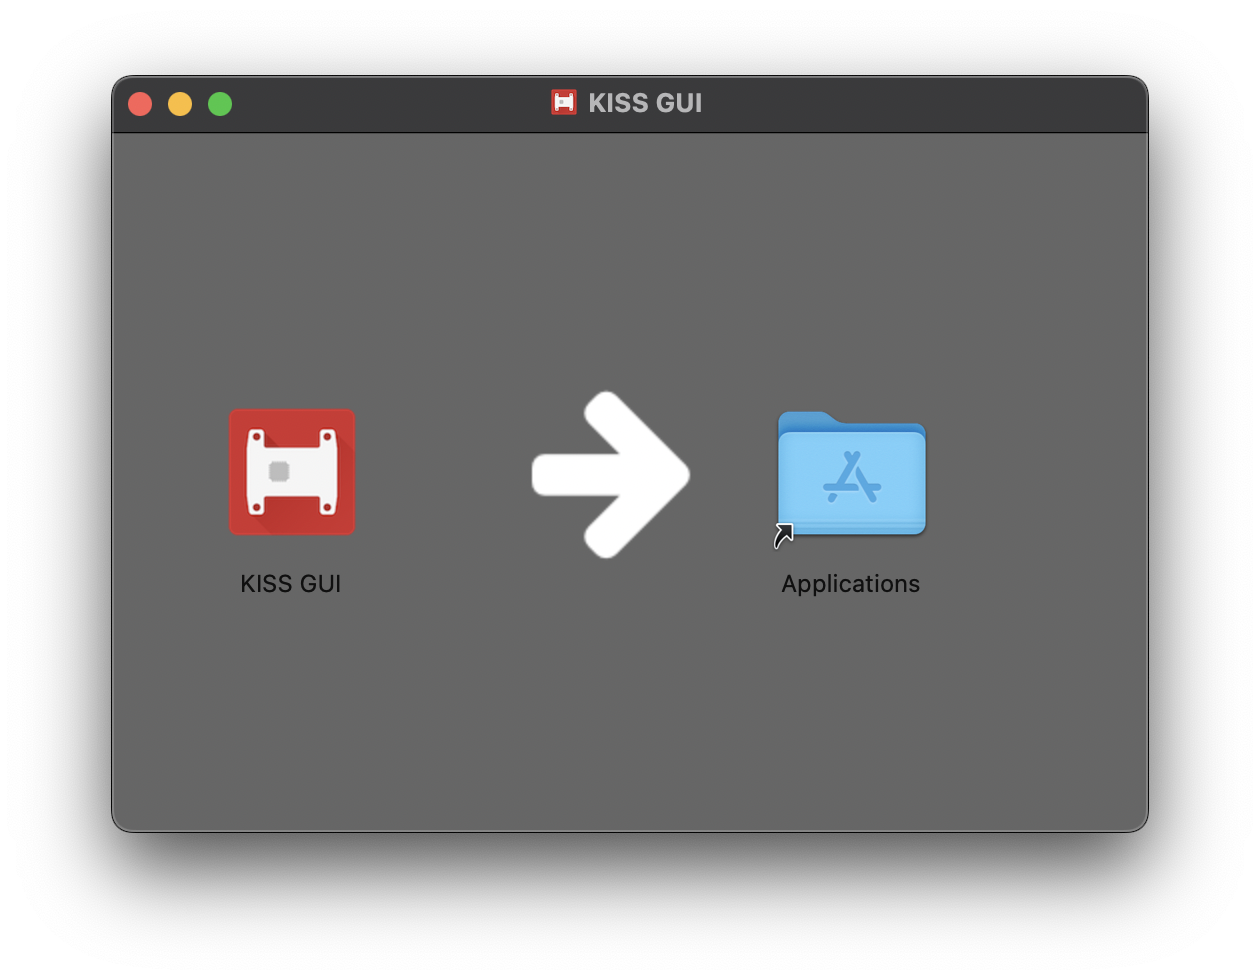Click the red close traffic light button
Screen dimensions: 1260x980
click(x=140, y=103)
